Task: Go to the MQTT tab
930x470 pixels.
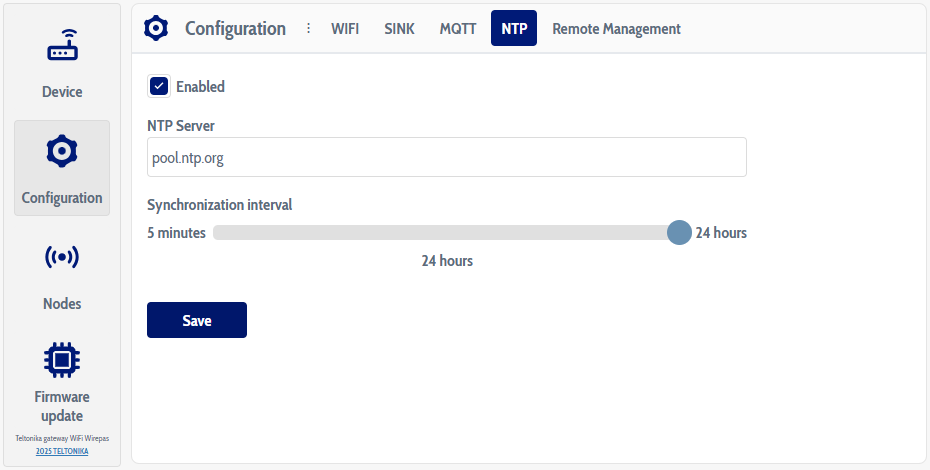Action: click(x=458, y=29)
